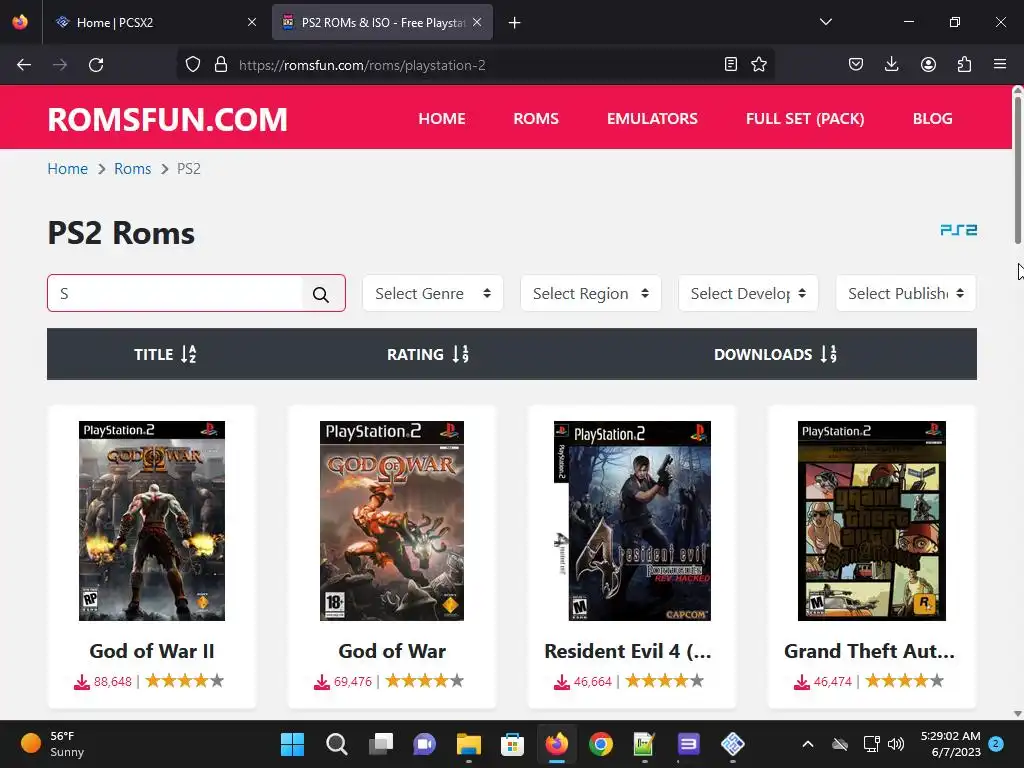Open the Select Developer dropdown

[x=748, y=293]
